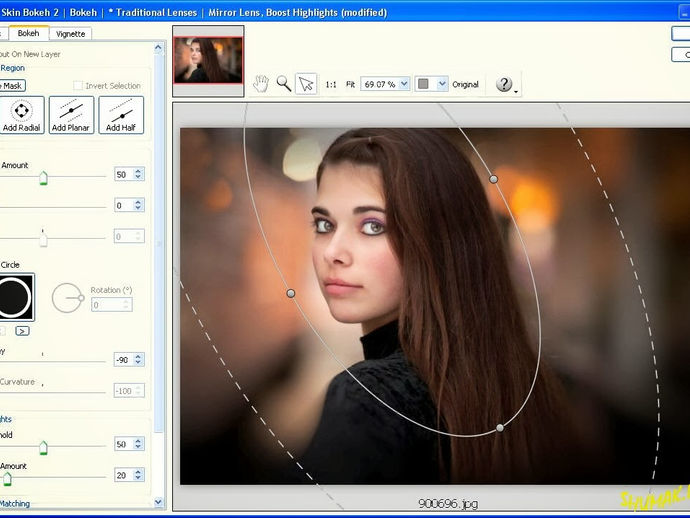
Task: Toggle the Invert Selection checkbox
Action: click(x=78, y=85)
